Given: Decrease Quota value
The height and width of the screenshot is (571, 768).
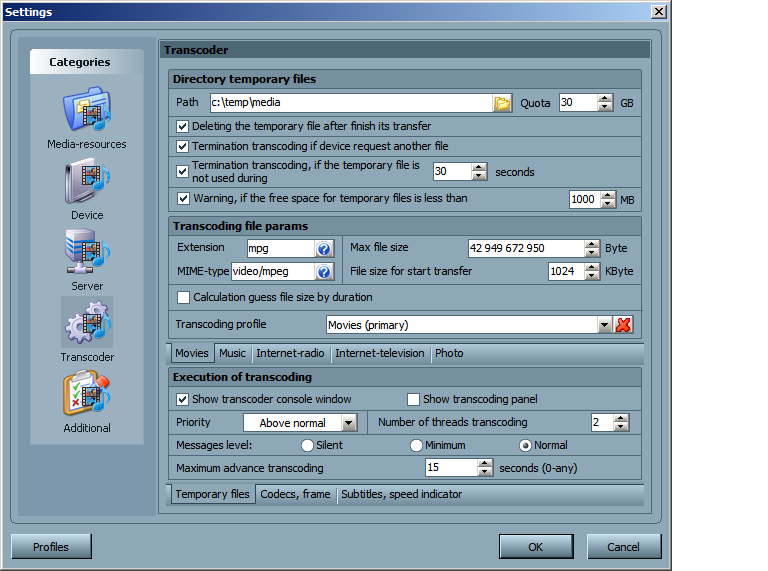Looking at the screenshot, I should 605,107.
